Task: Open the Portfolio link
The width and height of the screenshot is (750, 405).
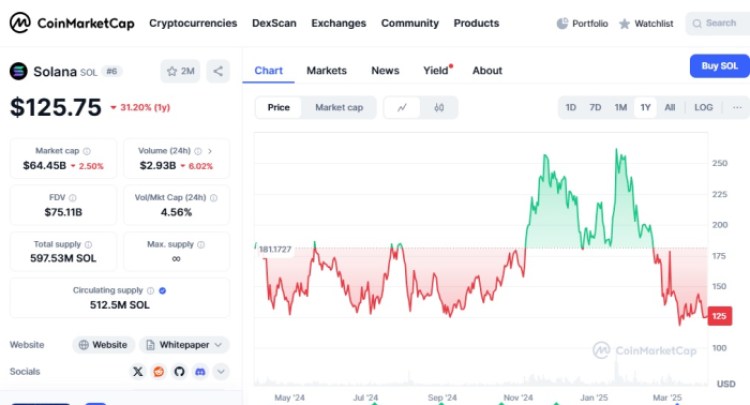Action: click(582, 23)
